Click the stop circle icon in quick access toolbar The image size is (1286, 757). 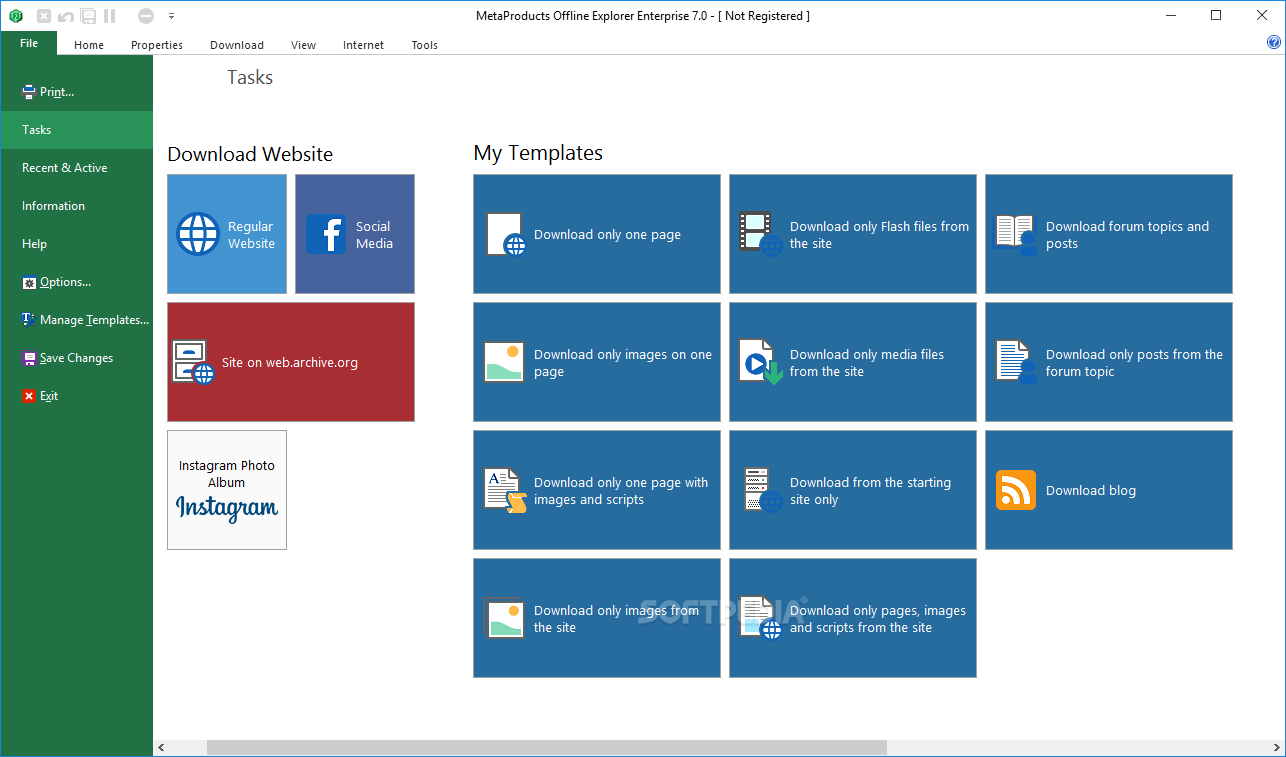point(146,16)
